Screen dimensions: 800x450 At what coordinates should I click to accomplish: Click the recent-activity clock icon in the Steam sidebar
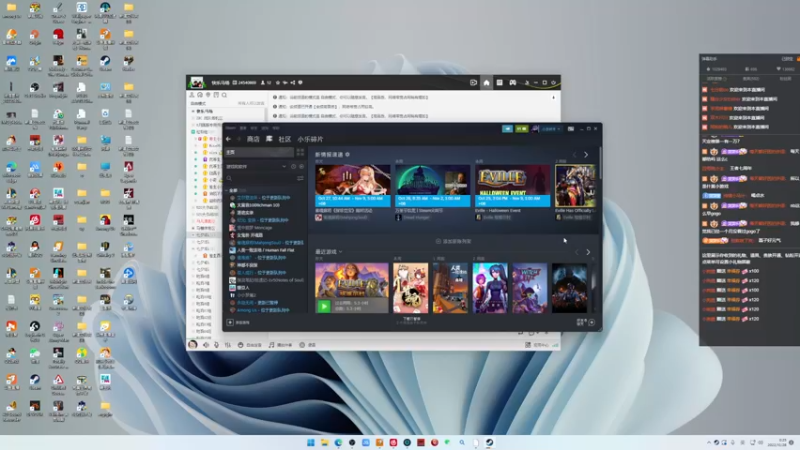point(293,166)
